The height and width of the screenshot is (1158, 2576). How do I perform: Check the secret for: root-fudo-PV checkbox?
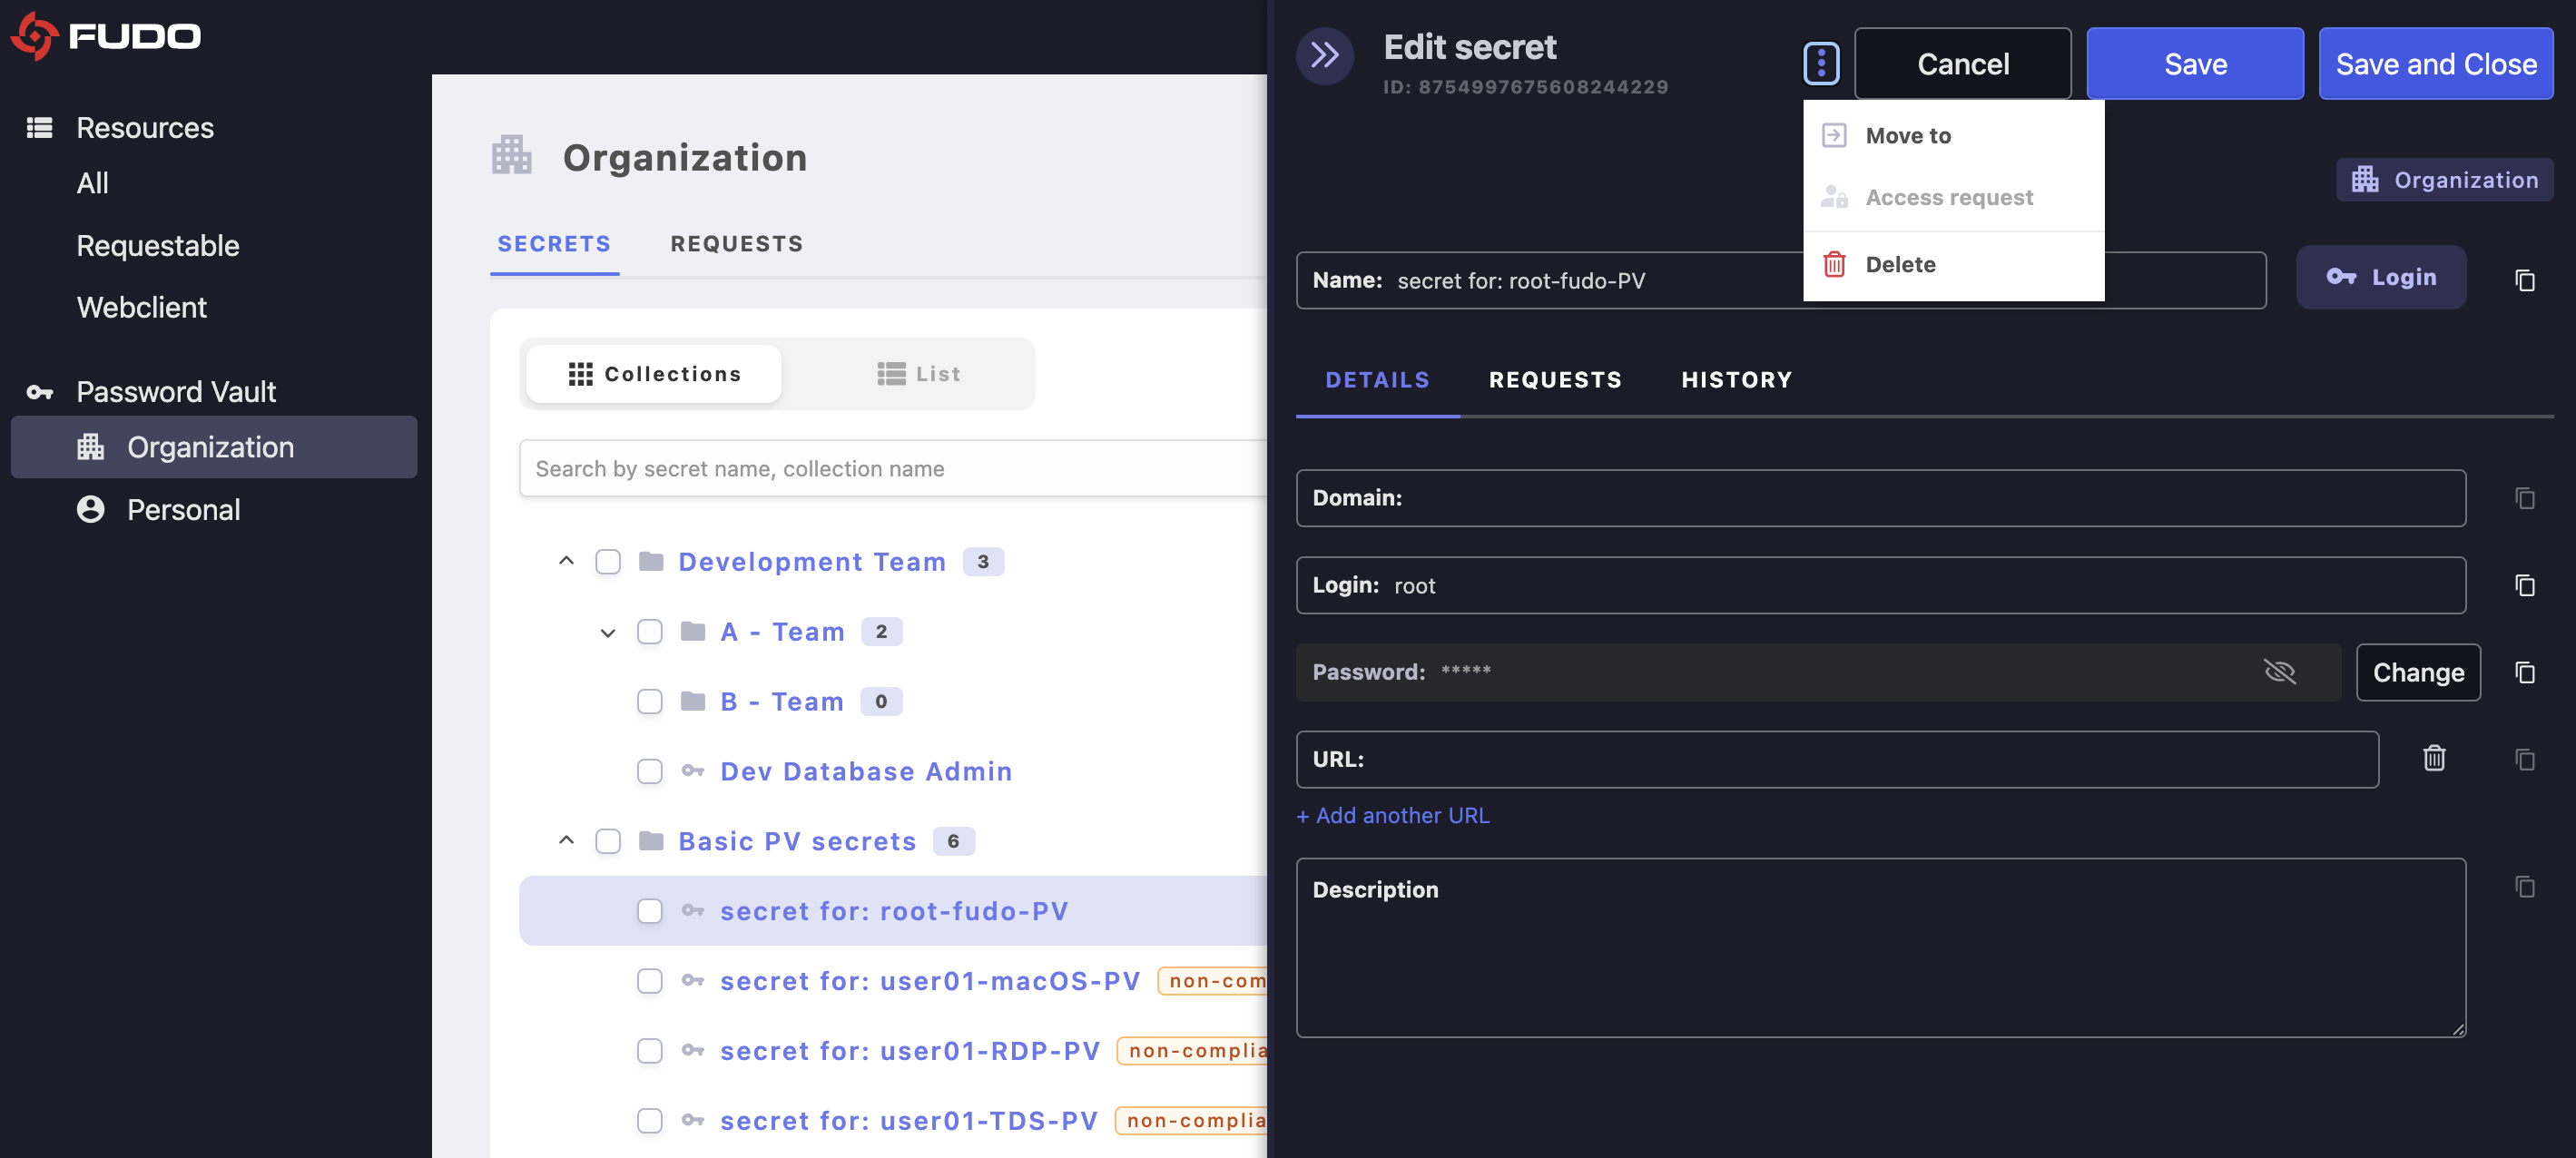[649, 911]
